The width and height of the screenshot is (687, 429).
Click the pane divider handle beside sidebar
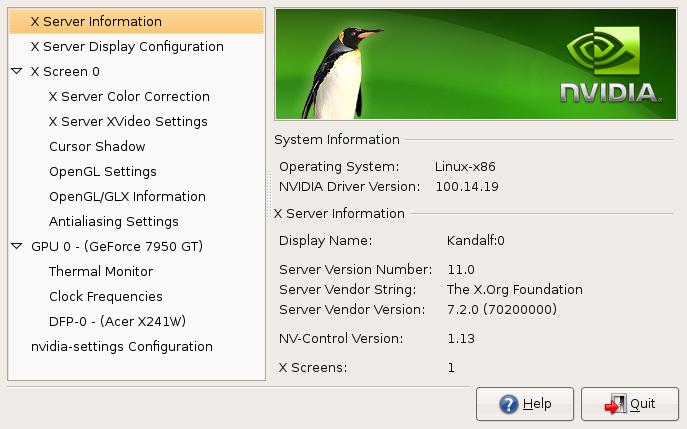(269, 194)
